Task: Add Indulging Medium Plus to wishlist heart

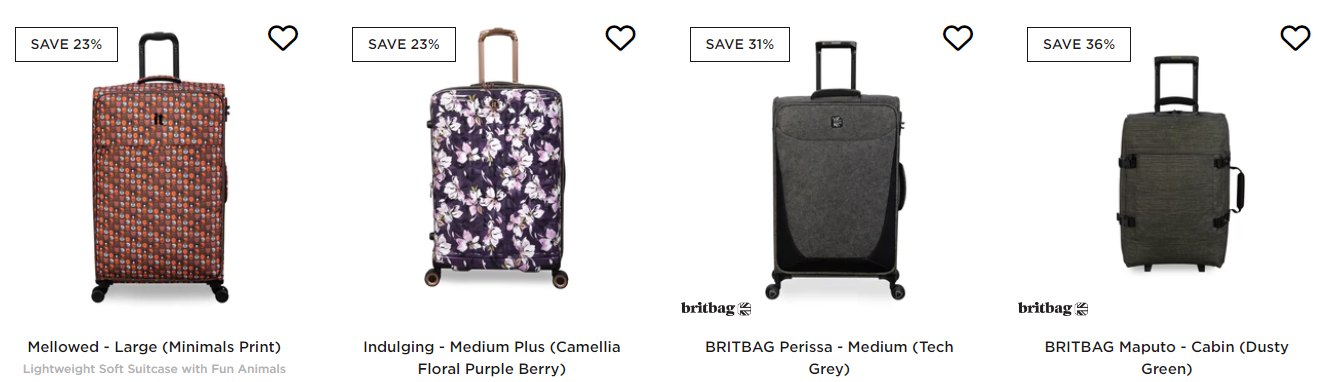Action: [x=620, y=38]
